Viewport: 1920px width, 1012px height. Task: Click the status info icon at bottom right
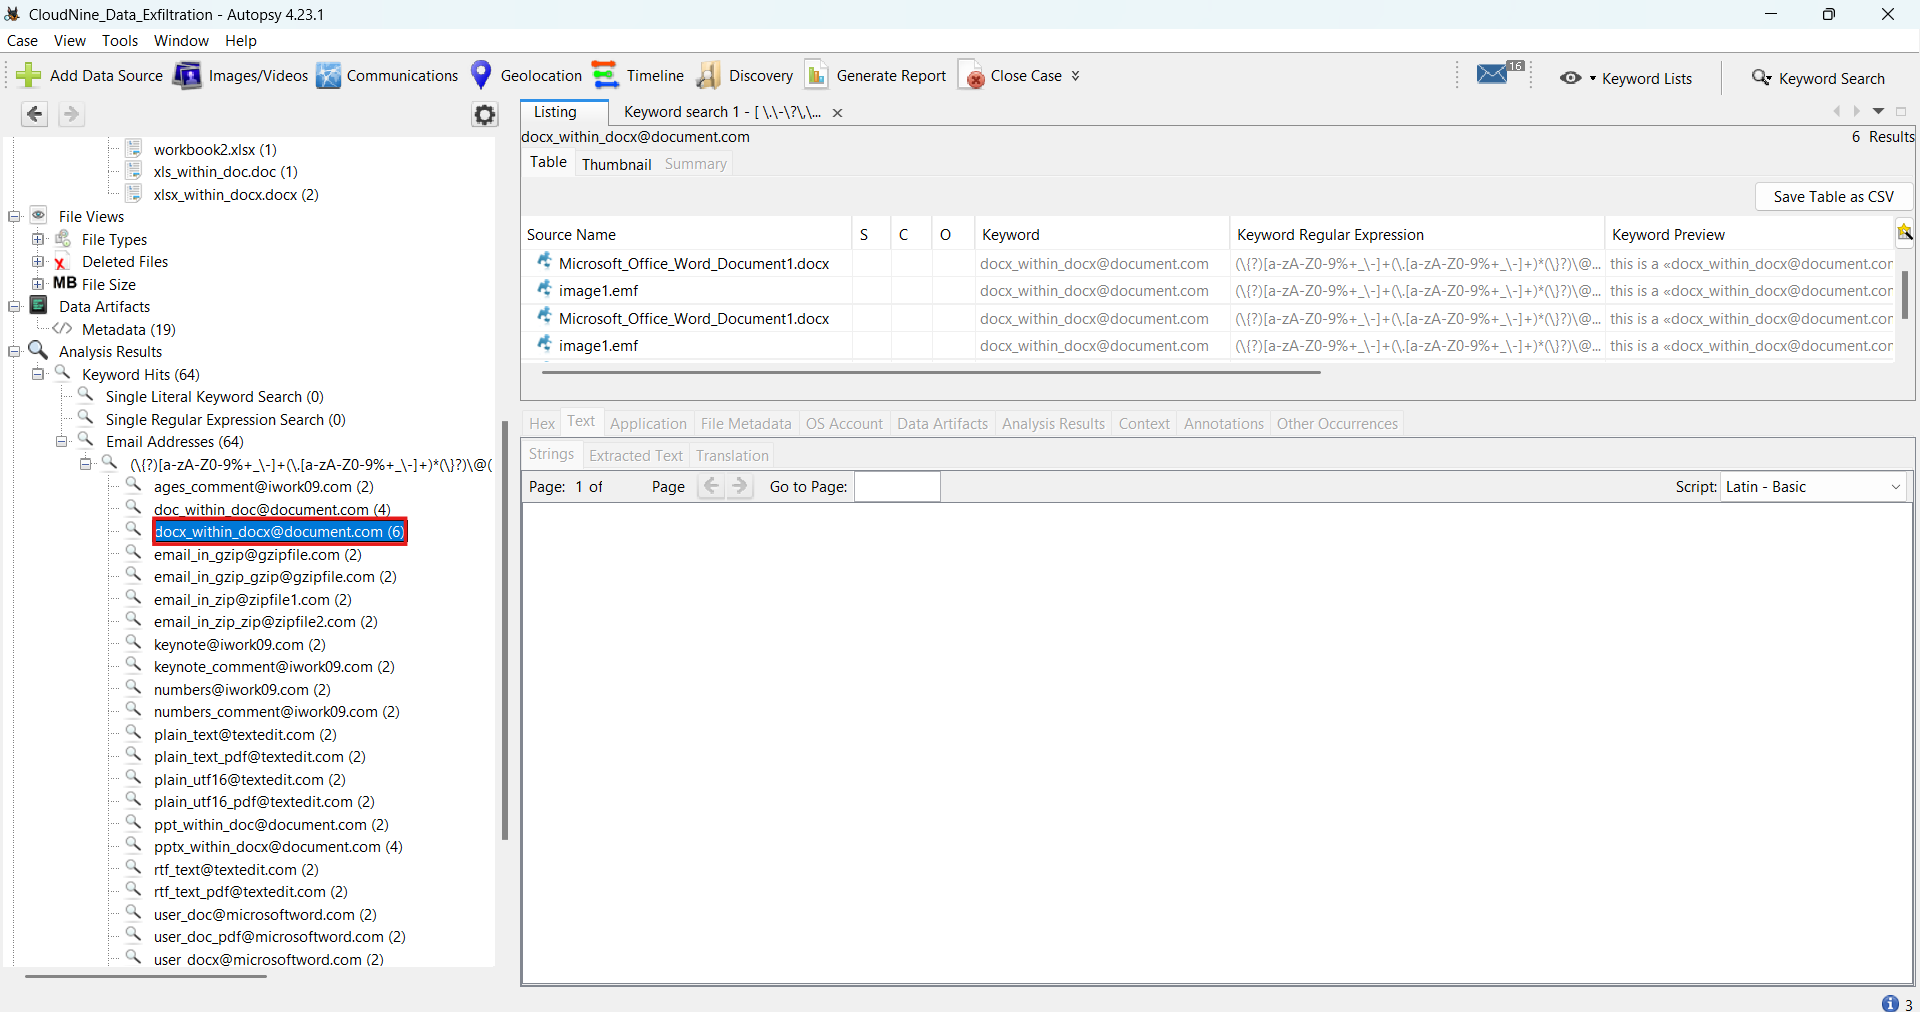click(x=1890, y=1003)
